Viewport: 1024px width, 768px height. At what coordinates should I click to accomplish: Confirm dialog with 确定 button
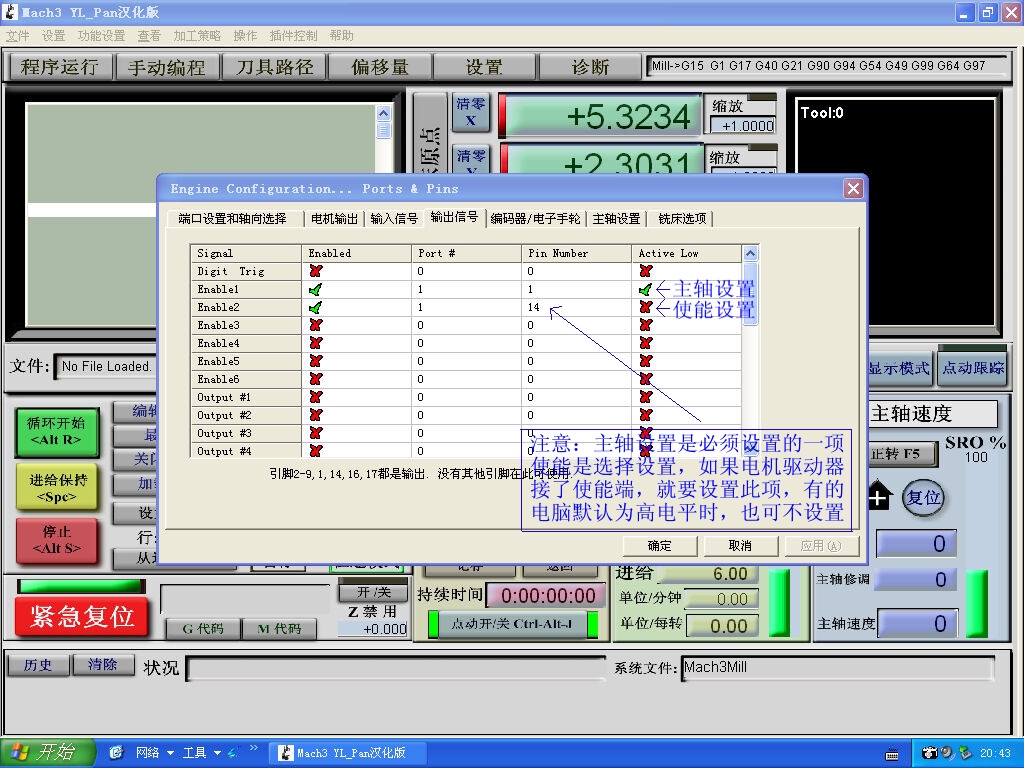click(x=660, y=546)
